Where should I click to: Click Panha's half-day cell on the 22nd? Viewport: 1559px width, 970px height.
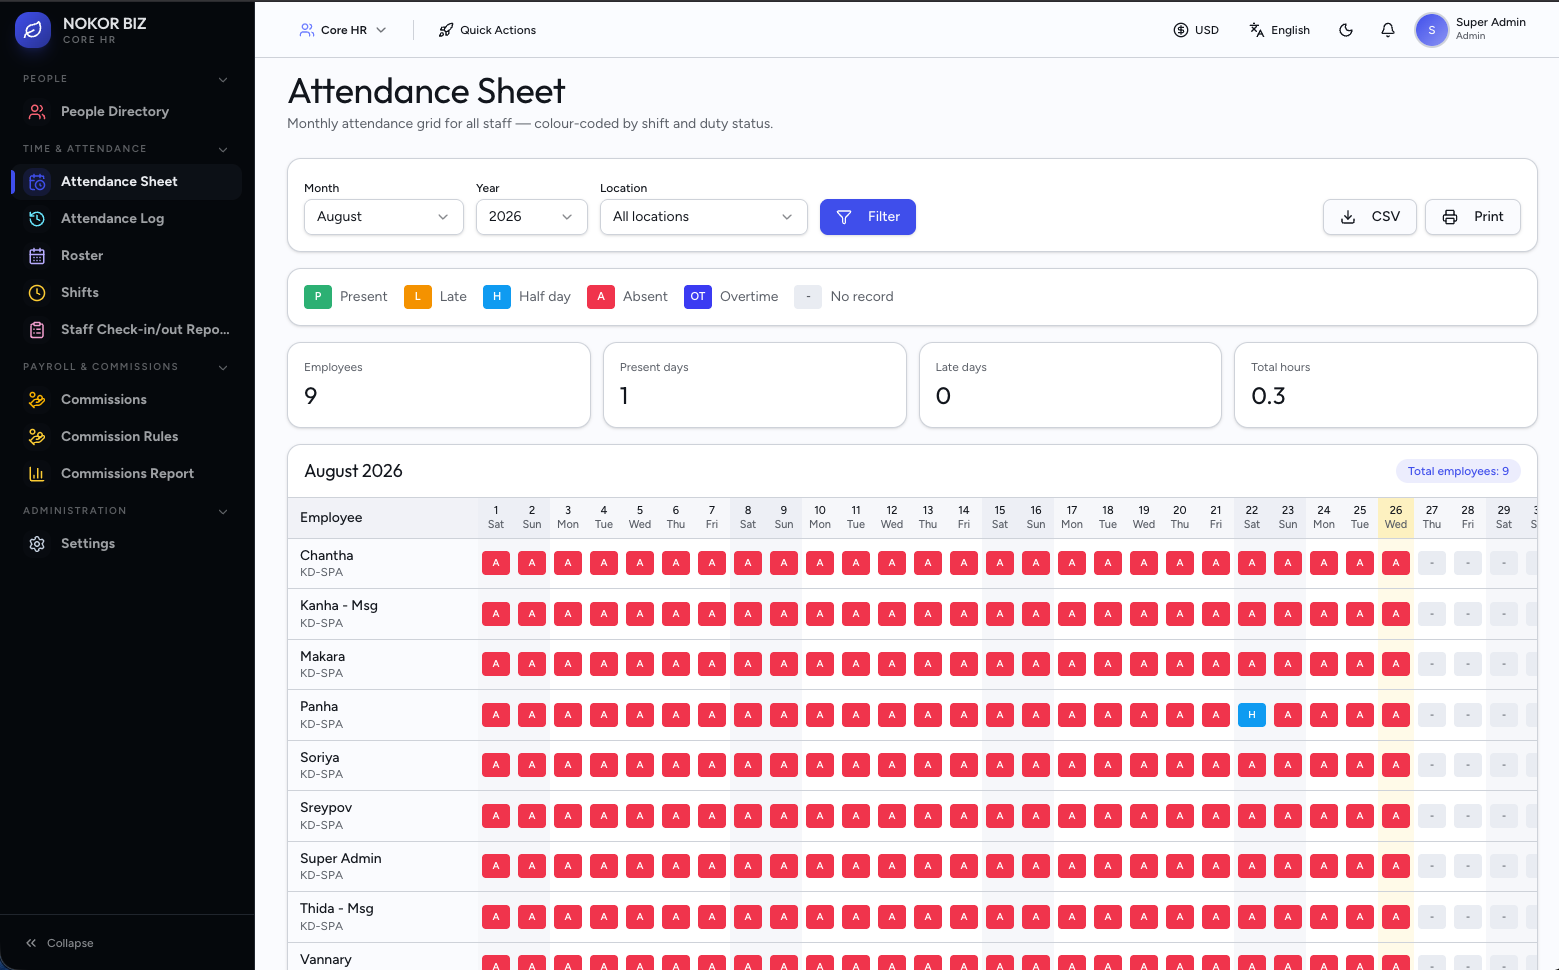(x=1252, y=715)
